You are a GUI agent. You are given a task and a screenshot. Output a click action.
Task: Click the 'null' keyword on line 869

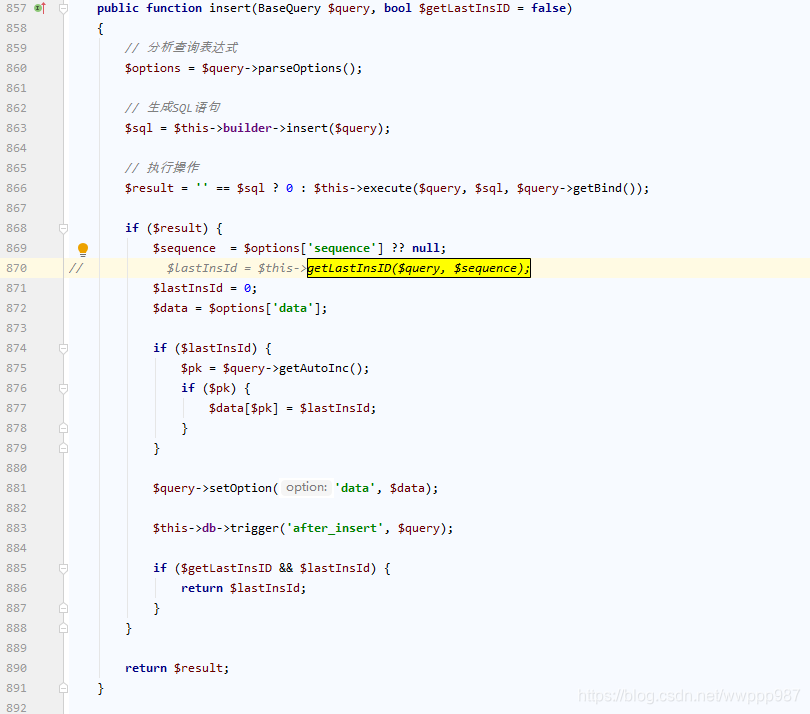(426, 249)
